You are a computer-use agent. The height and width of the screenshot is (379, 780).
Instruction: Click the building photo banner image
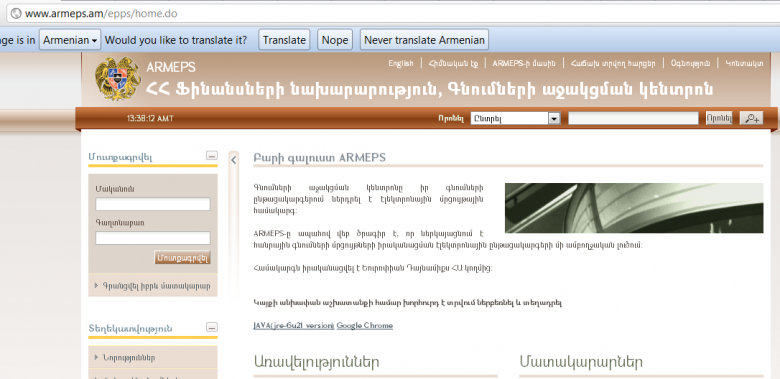[634, 208]
